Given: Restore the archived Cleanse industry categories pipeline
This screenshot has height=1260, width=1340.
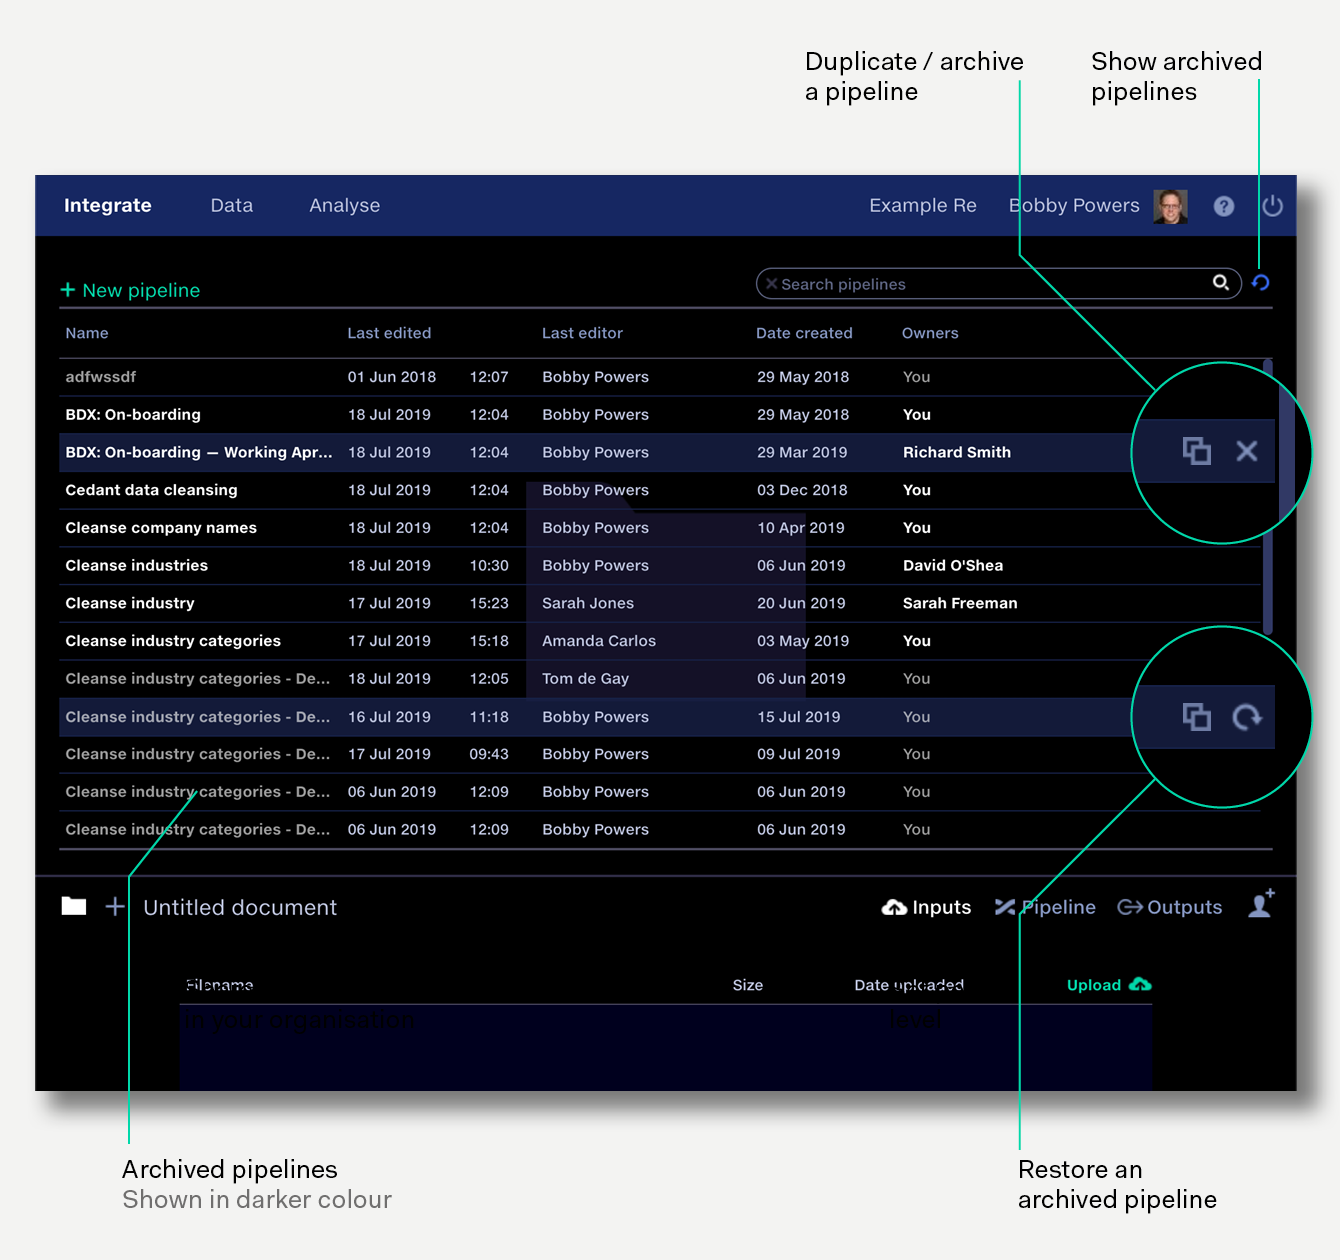Looking at the screenshot, I should [x=1247, y=716].
